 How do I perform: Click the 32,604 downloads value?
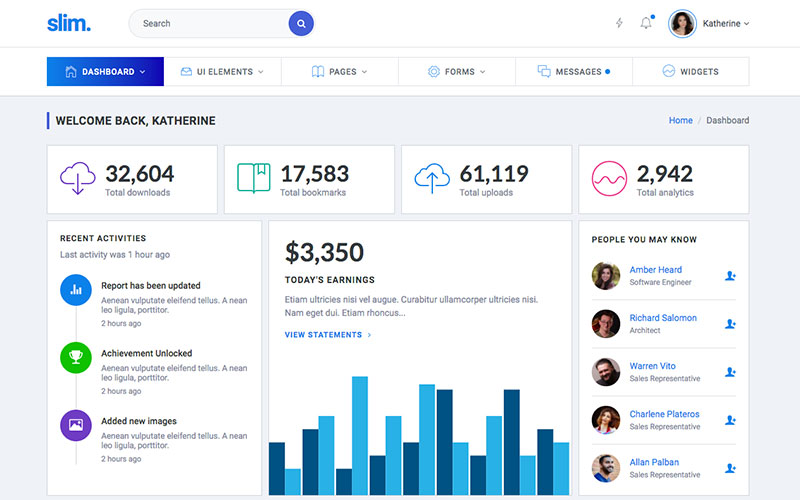[x=140, y=174]
